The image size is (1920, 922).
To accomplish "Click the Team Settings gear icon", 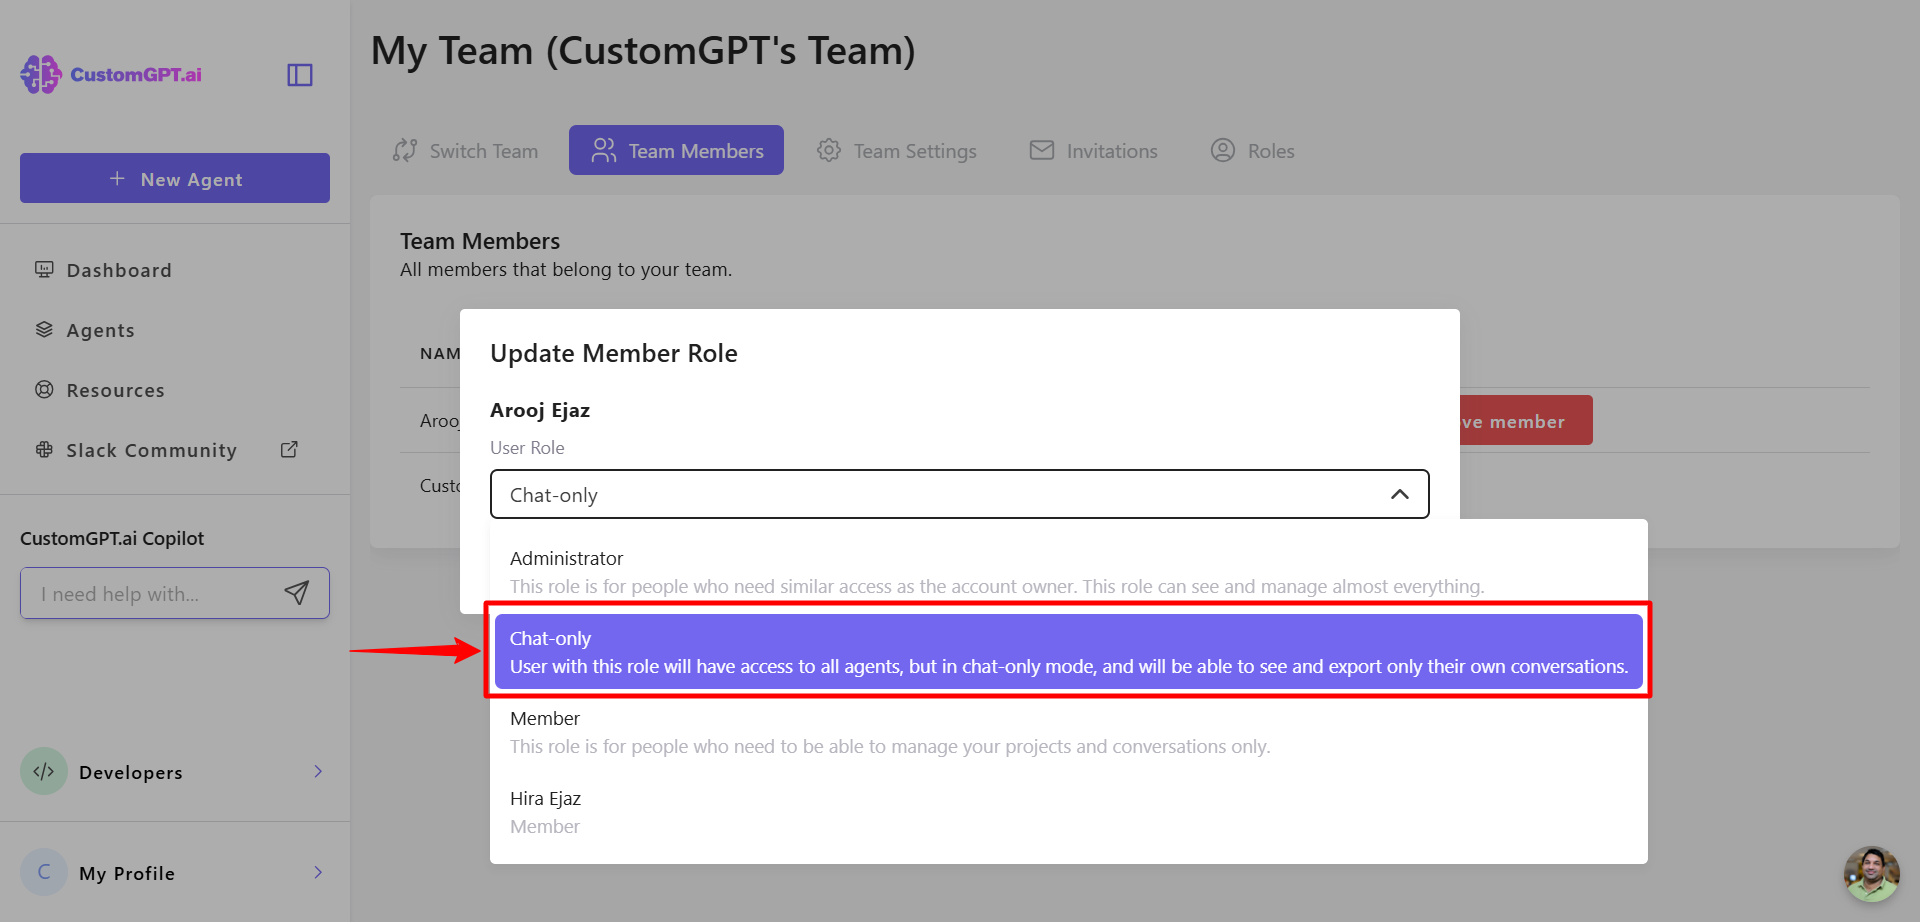I will tap(829, 150).
